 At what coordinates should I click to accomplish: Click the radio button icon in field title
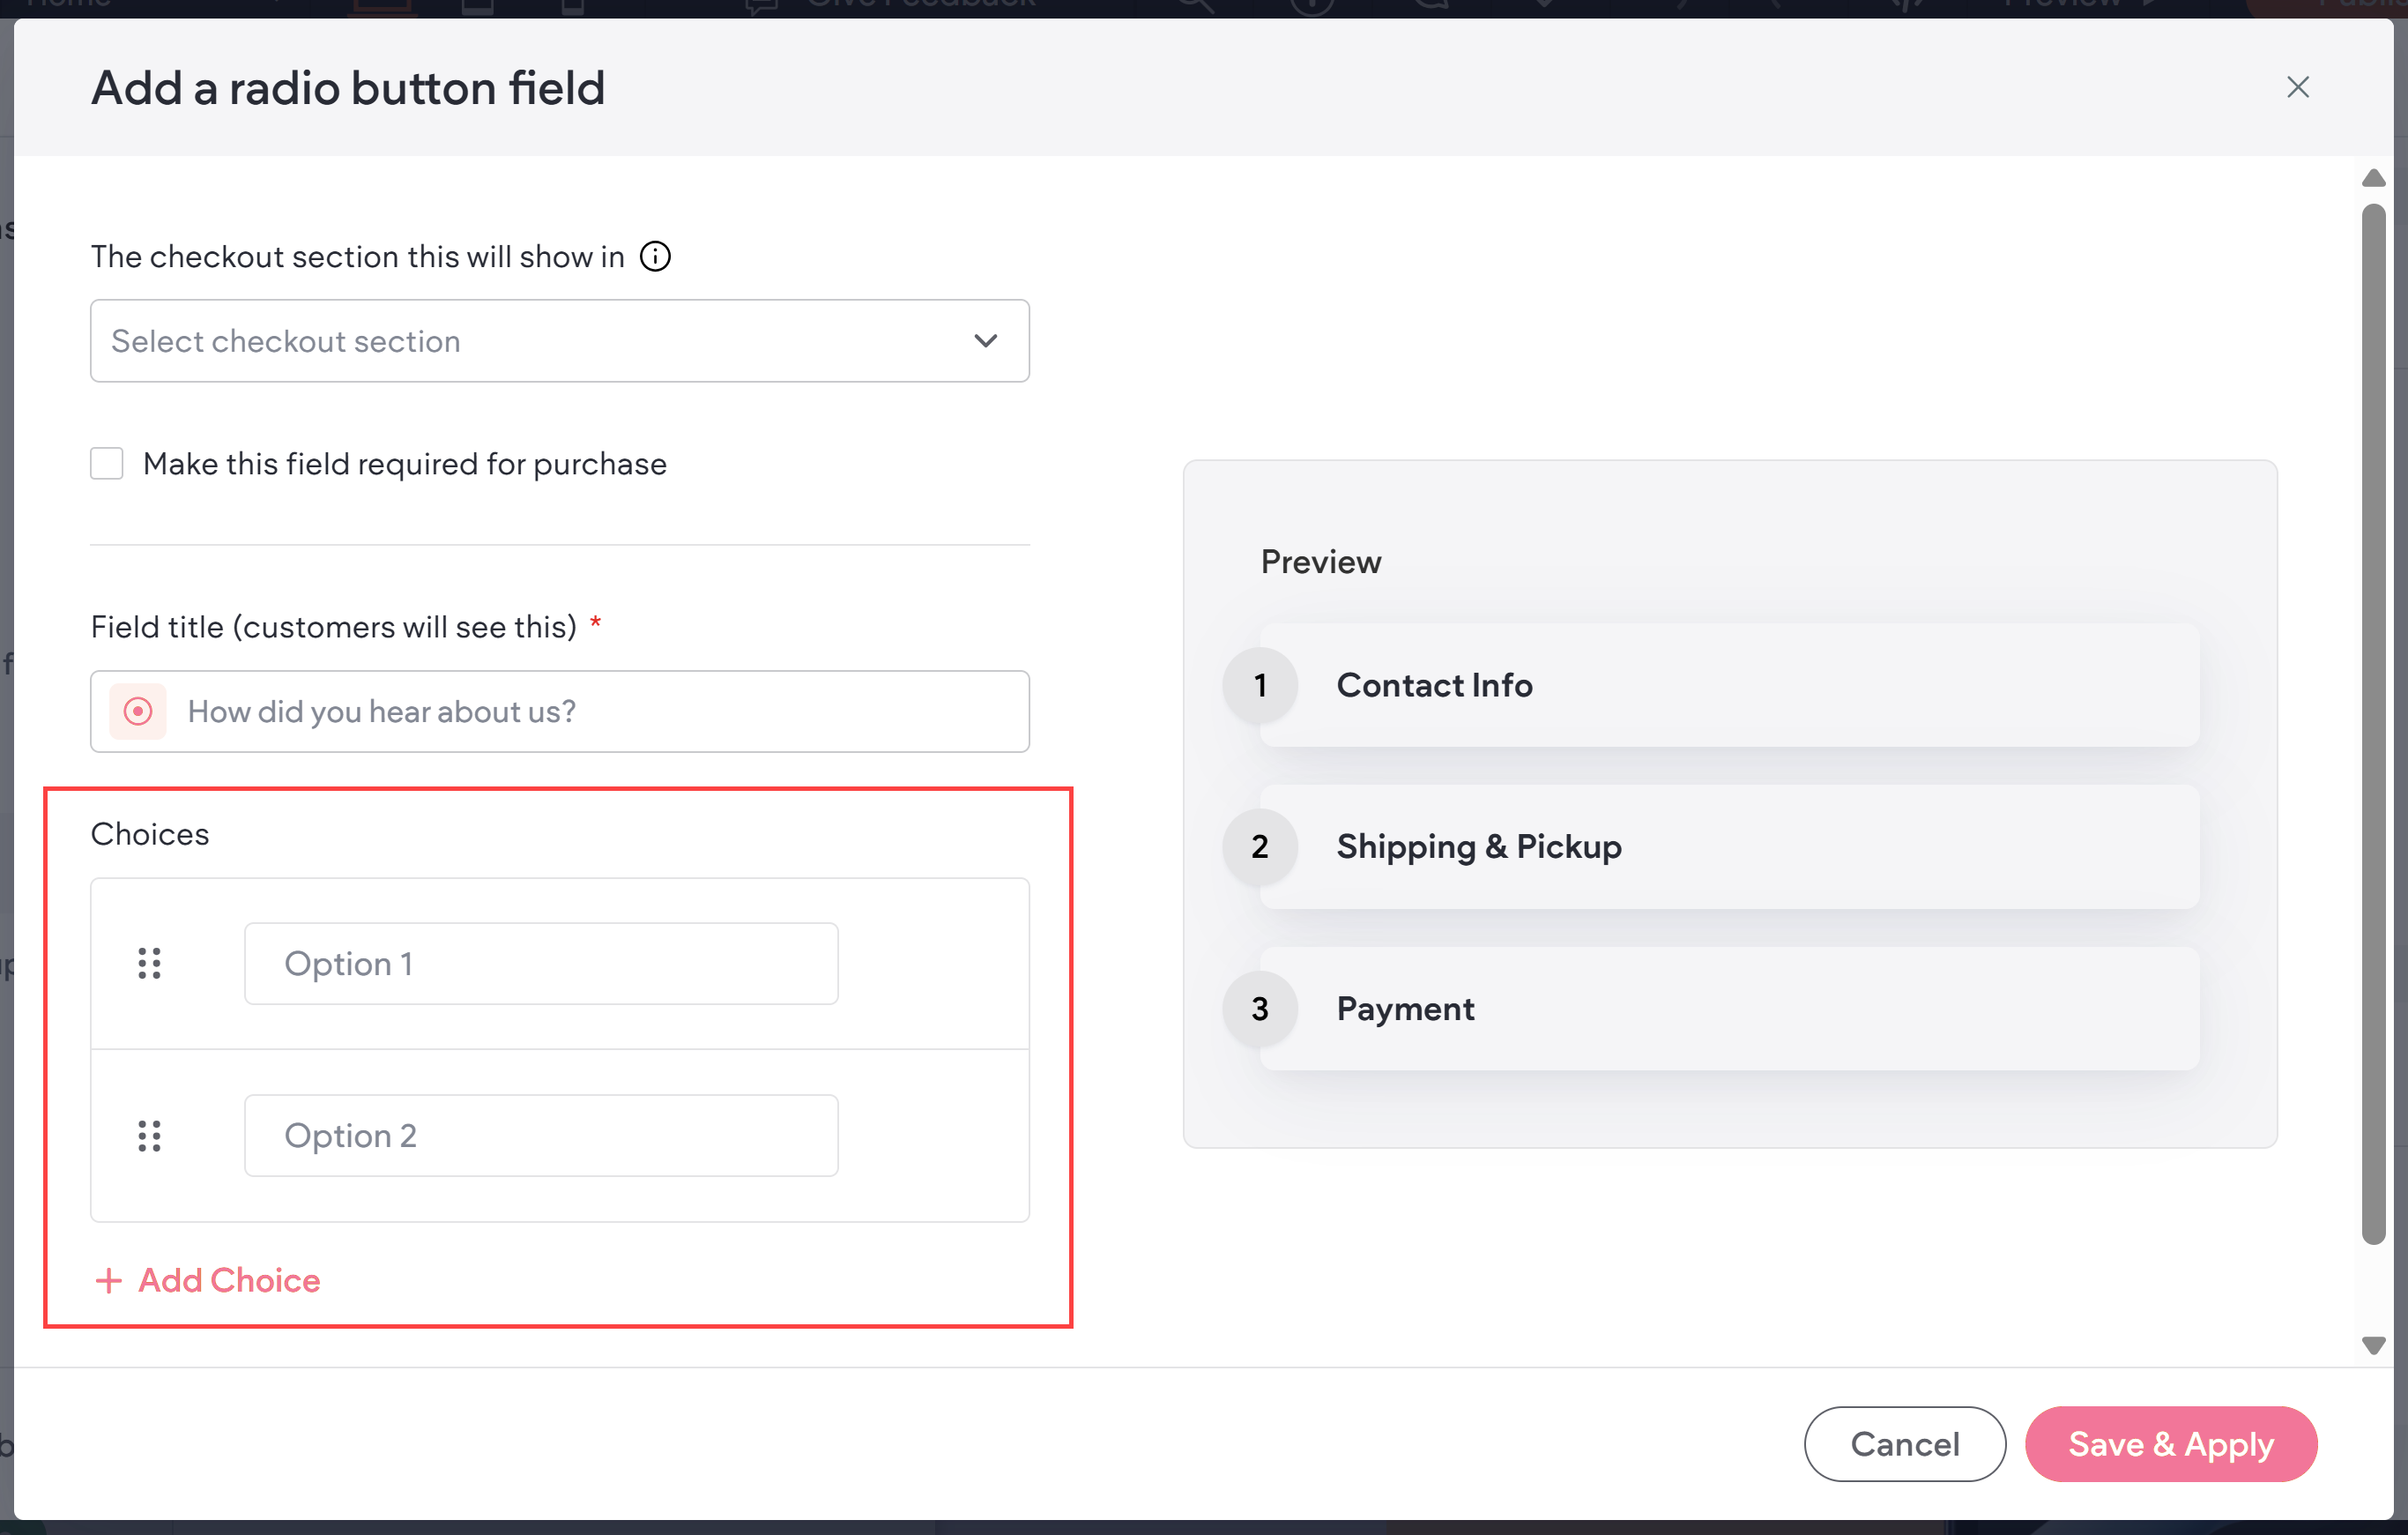[x=138, y=711]
